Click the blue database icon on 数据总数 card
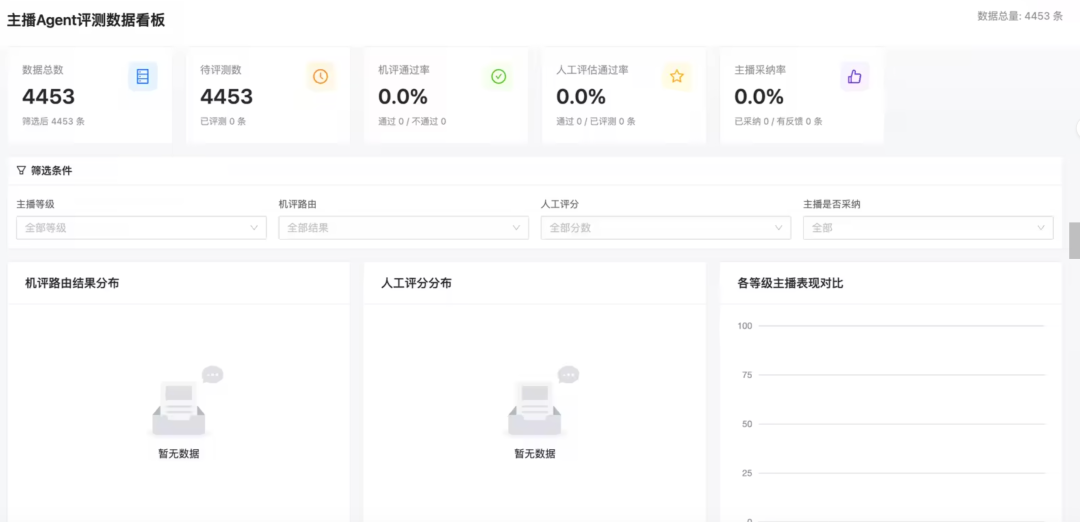The width and height of the screenshot is (1080, 522). pyautogui.click(x=143, y=76)
